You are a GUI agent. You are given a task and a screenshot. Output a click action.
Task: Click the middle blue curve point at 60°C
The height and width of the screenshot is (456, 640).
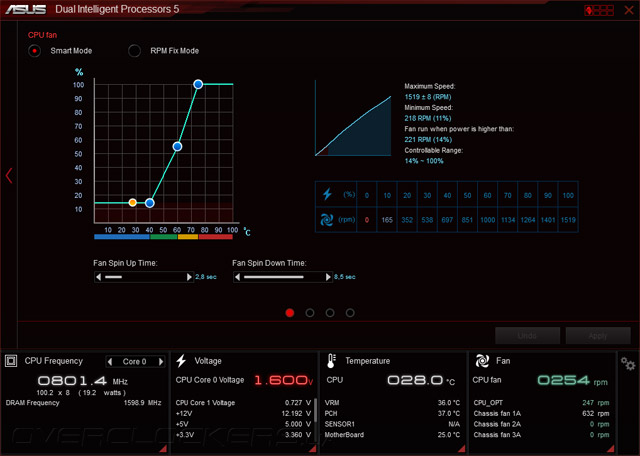point(177,146)
